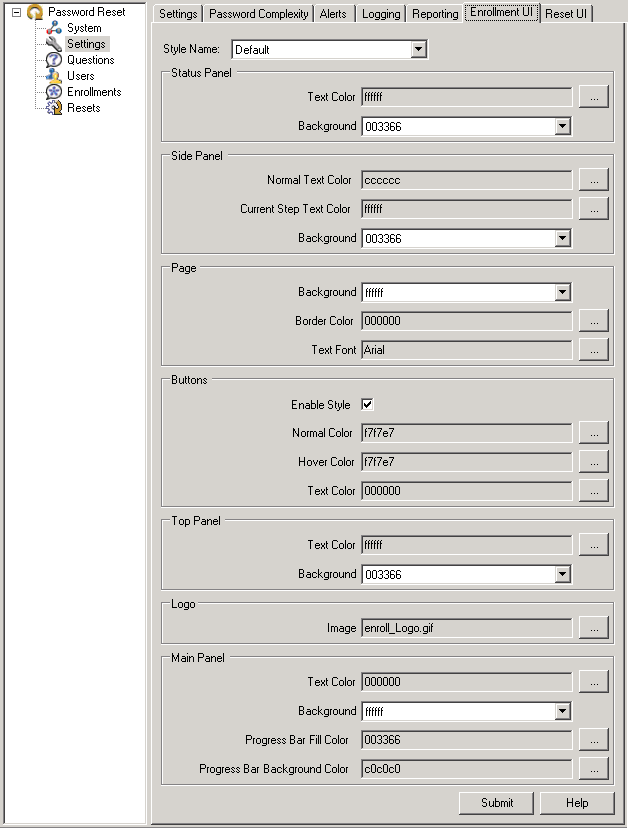Screen dimensions: 628x828
Task: Click Buttons Text Color field 000000
Action: click(466, 491)
